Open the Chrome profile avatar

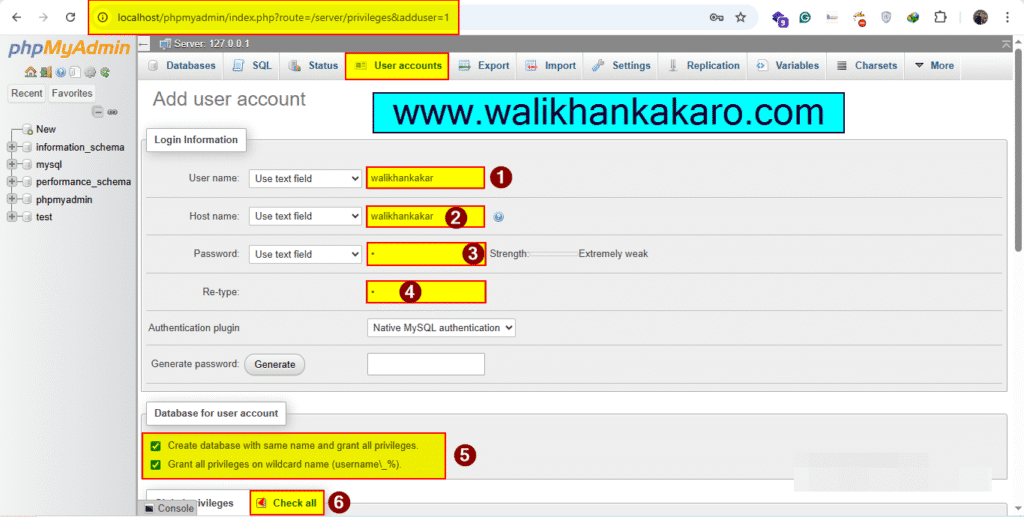[x=980, y=18]
